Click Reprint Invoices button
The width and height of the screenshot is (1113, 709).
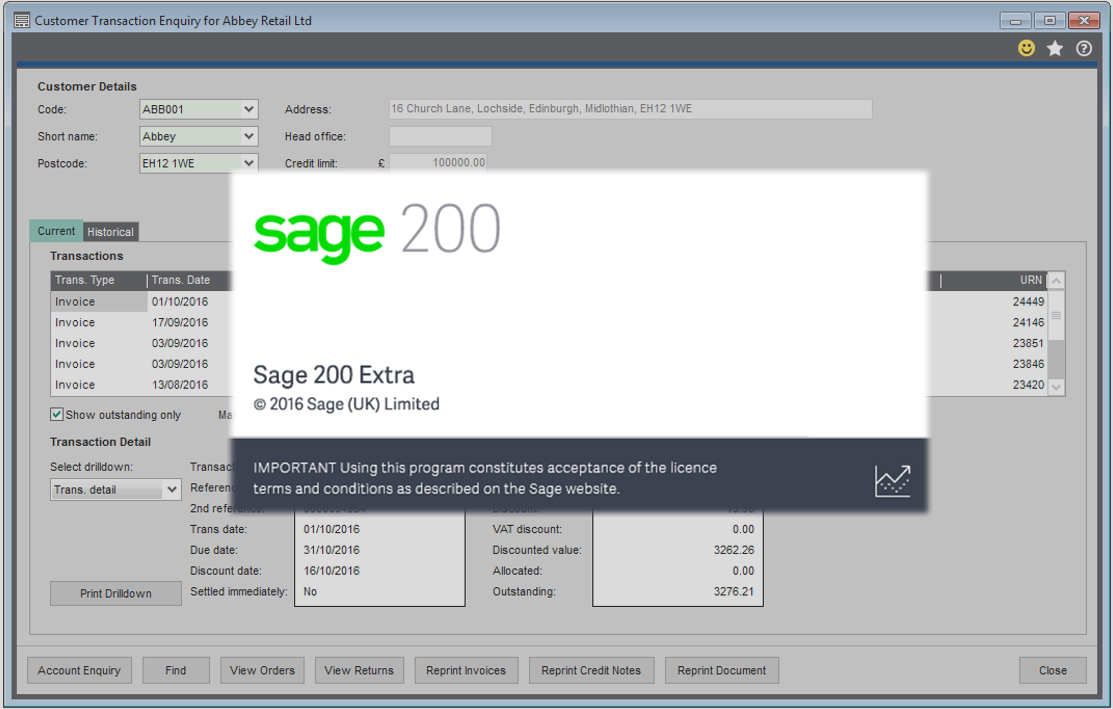pos(466,671)
